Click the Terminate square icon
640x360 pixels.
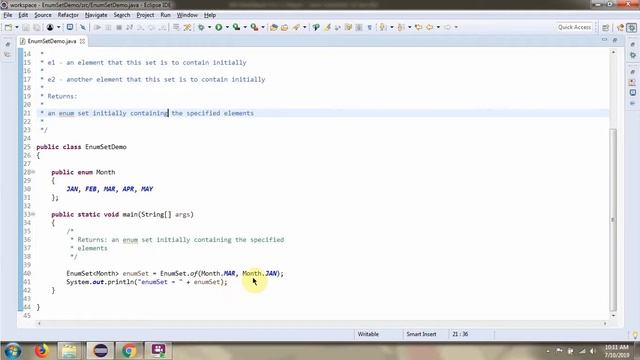[x=119, y=27]
